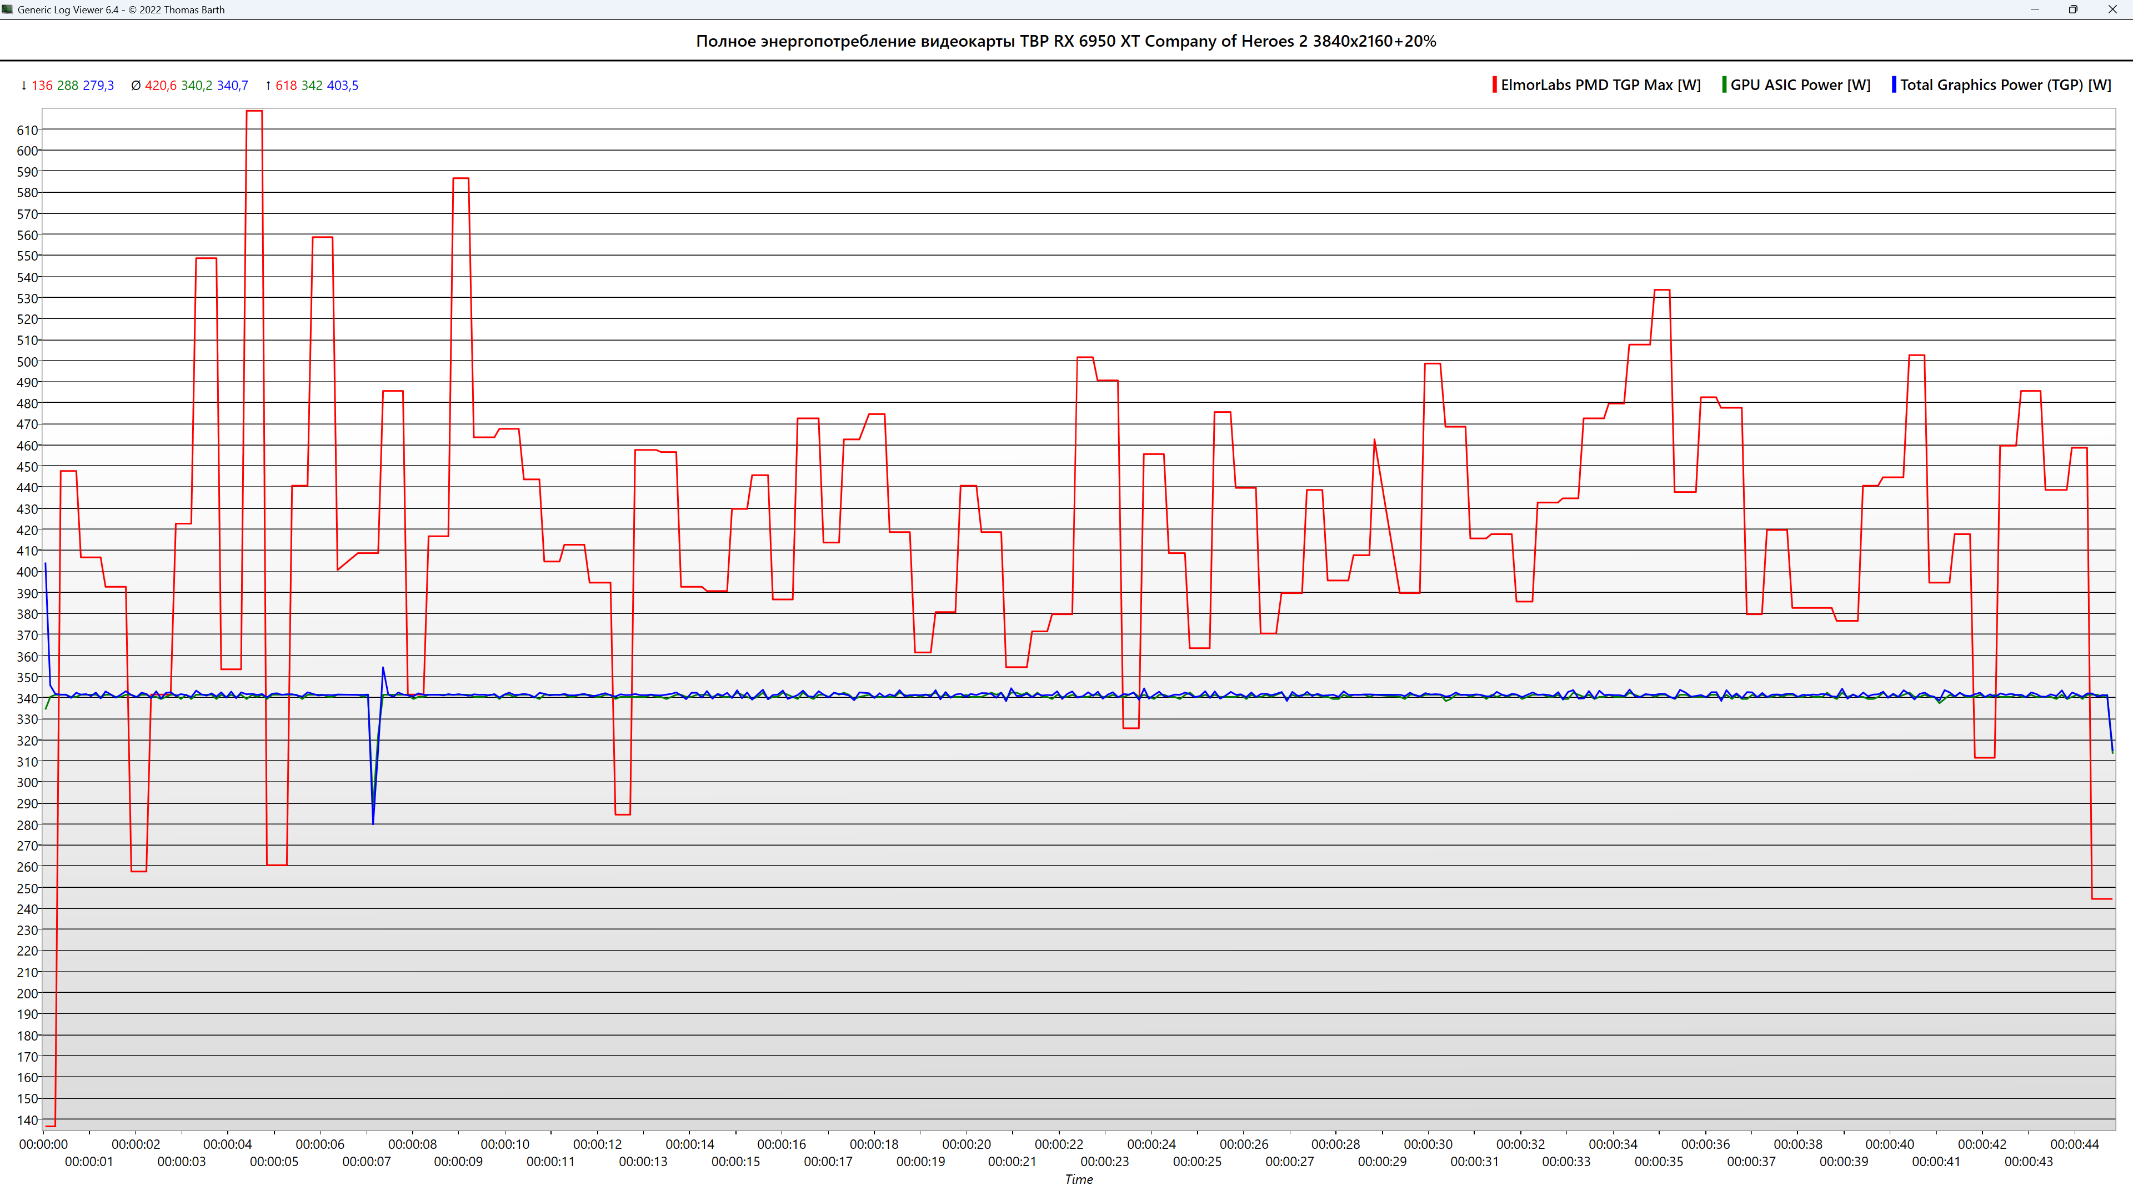
Task: Click the green GPU ASIC Power legend swatch
Action: coord(1724,85)
